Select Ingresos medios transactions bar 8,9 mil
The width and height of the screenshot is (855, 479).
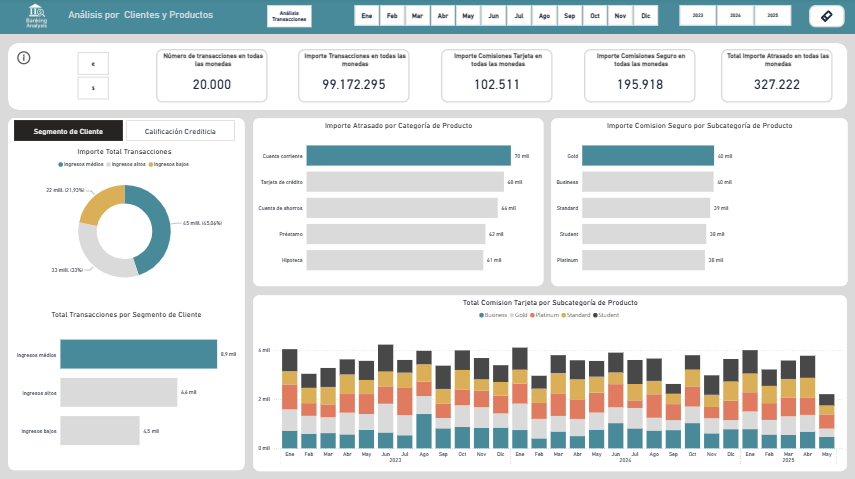pyautogui.click(x=139, y=354)
